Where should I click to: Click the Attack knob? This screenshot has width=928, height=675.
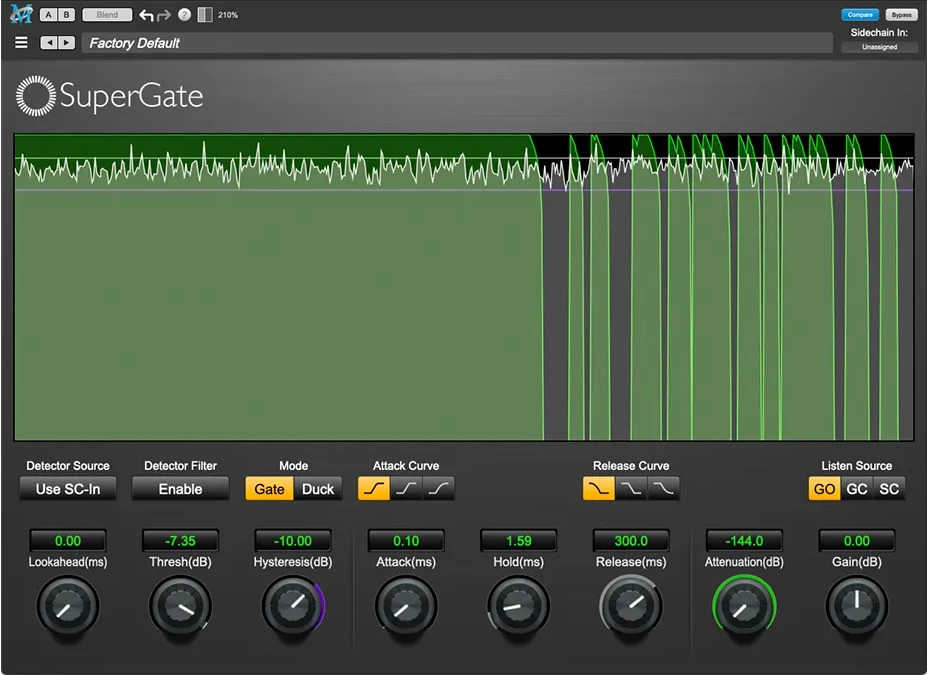pos(406,606)
